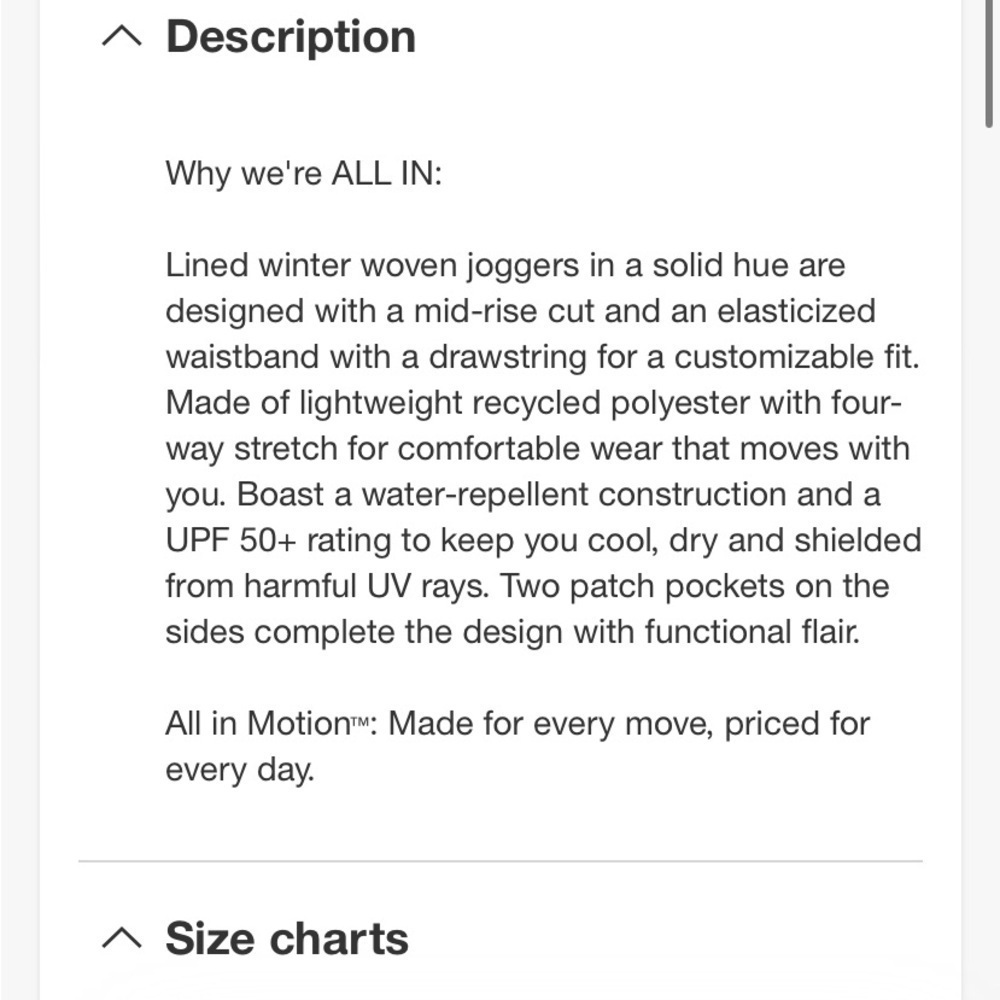The height and width of the screenshot is (1000, 1000).
Task: Click the Size charts heading
Action: pos(287,939)
